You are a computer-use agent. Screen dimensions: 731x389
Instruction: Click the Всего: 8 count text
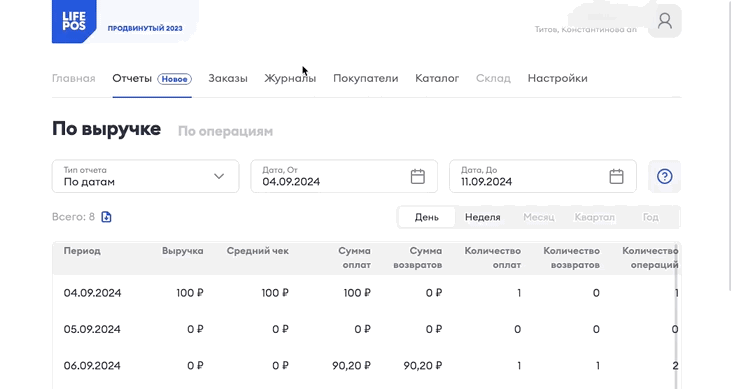click(73, 217)
